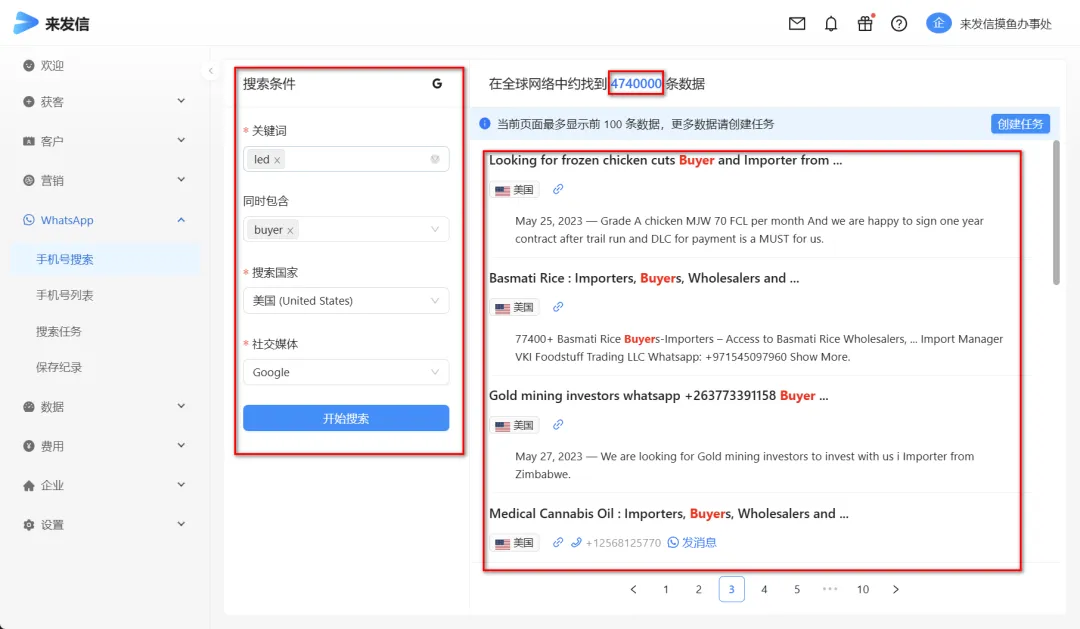1080x629 pixels.
Task: Go to 搜索任务 menu item
Action: 59,331
